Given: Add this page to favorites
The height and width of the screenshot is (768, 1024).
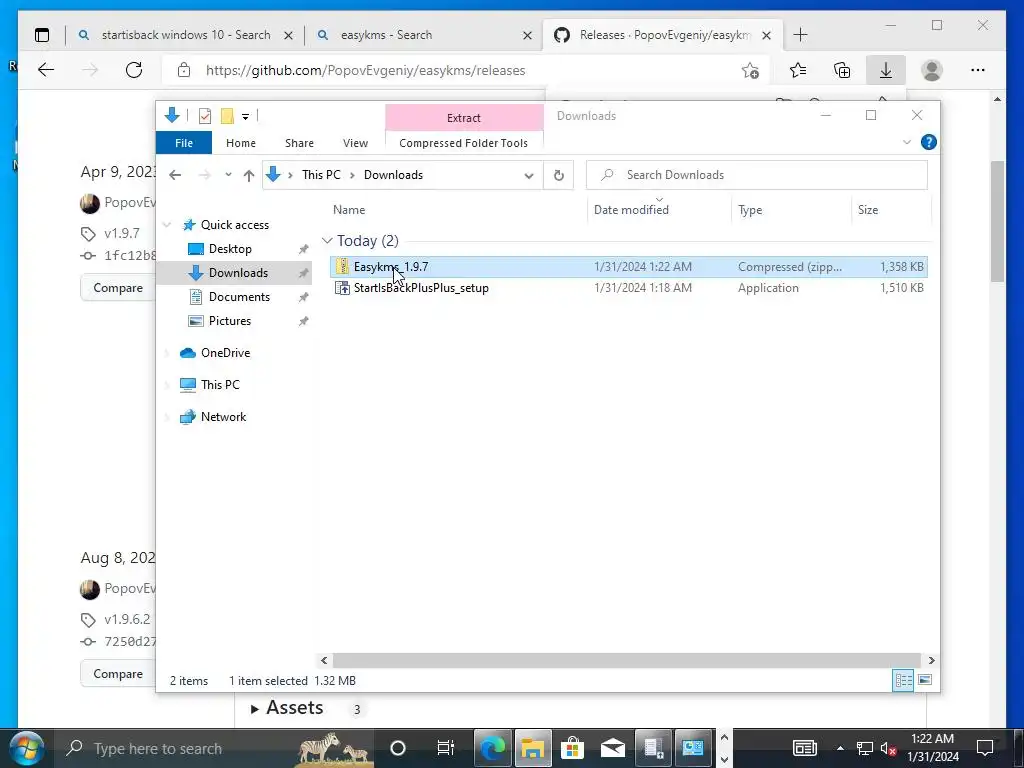Looking at the screenshot, I should pyautogui.click(x=750, y=70).
